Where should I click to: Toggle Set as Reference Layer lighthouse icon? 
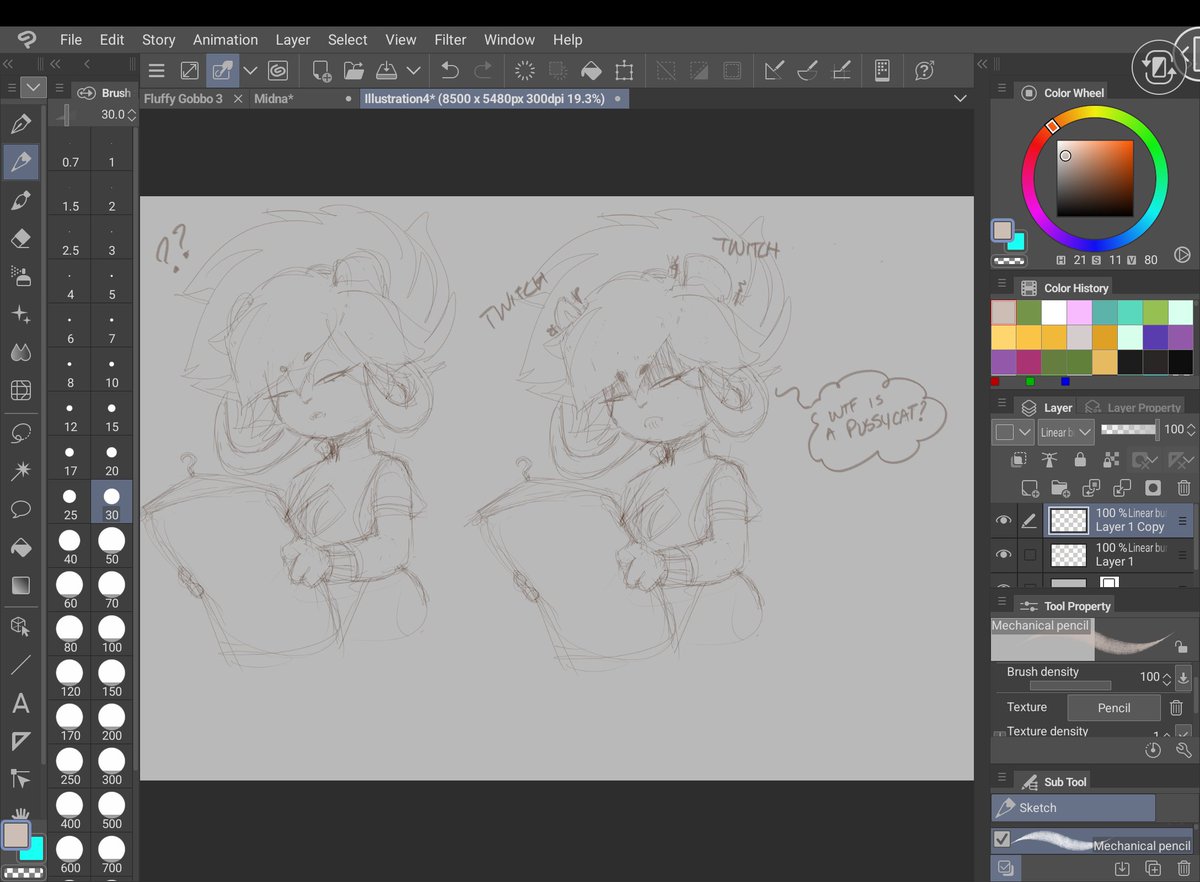[1049, 459]
